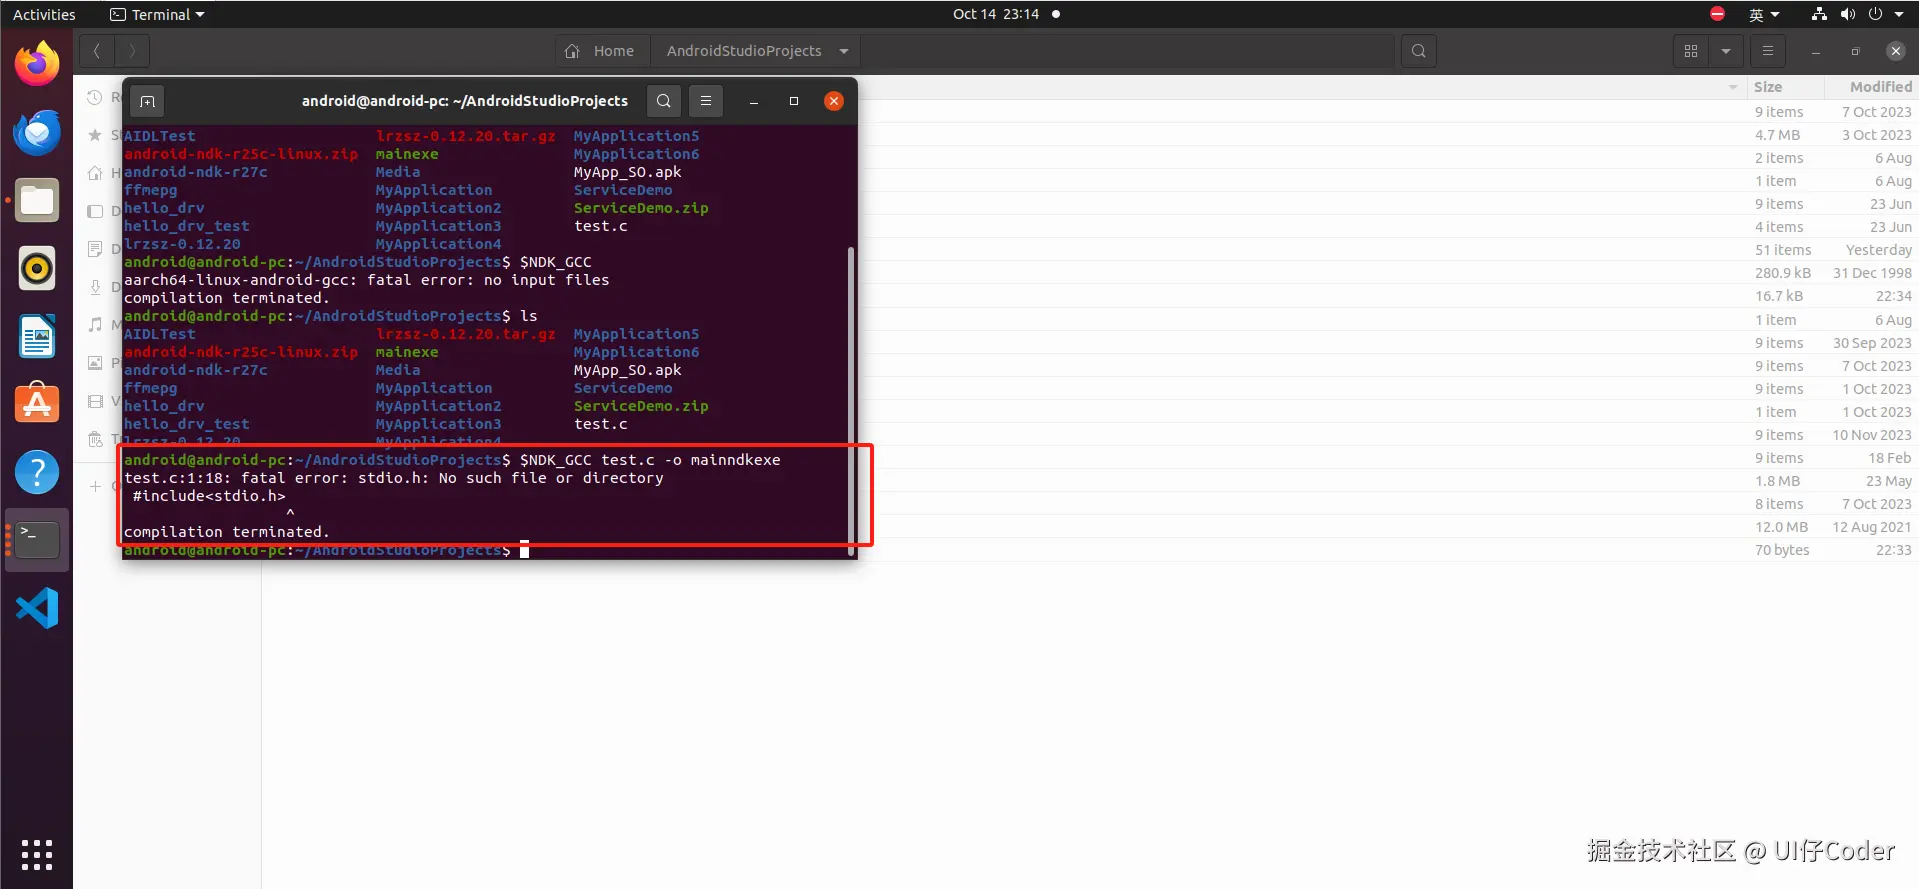Click the new tab button in Terminal
Viewport: 1919px width, 889px height.
coord(147,101)
